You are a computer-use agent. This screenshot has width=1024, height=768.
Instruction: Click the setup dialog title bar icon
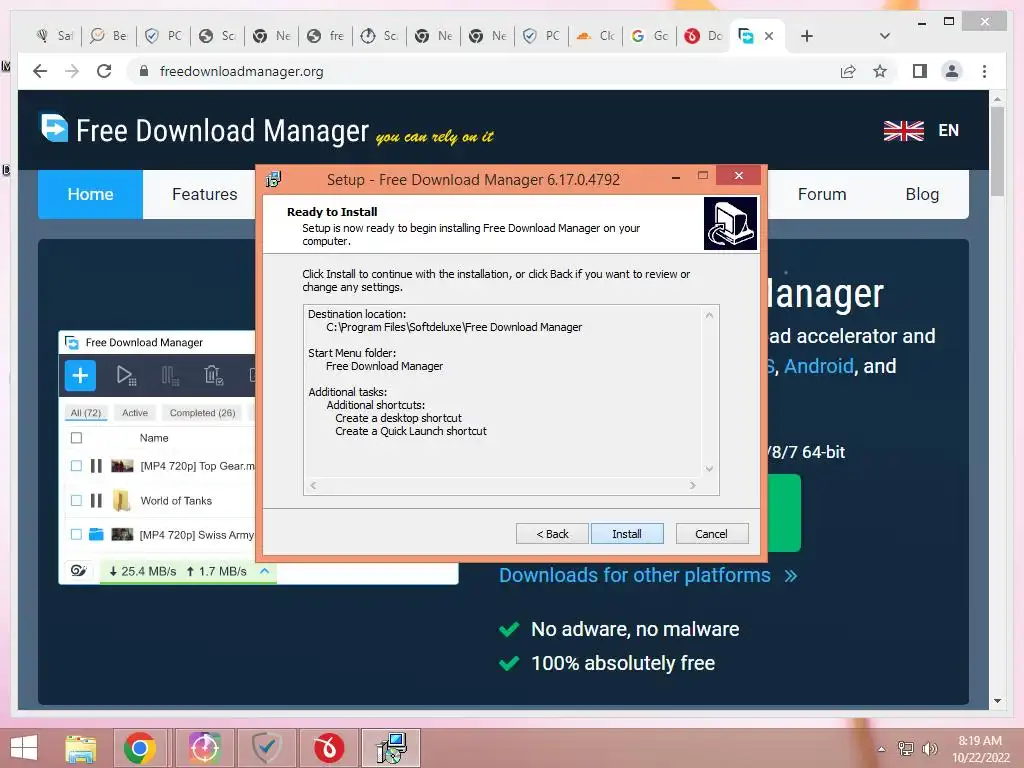[274, 179]
